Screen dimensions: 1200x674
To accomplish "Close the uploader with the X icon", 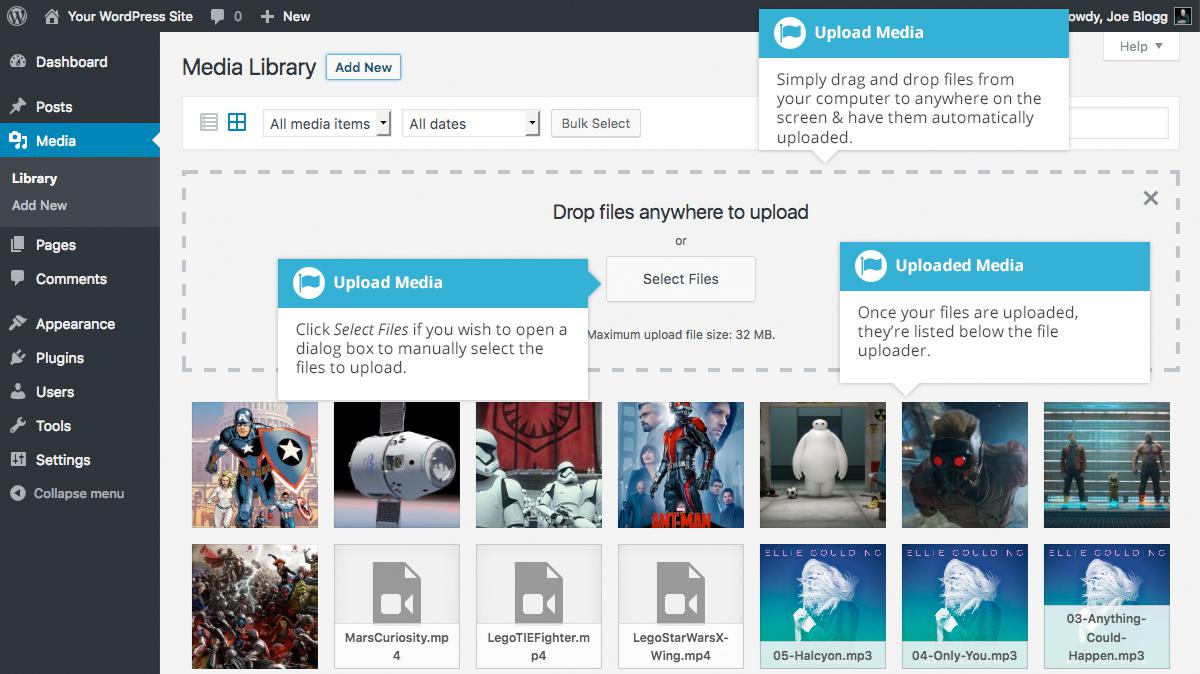I will (1151, 198).
